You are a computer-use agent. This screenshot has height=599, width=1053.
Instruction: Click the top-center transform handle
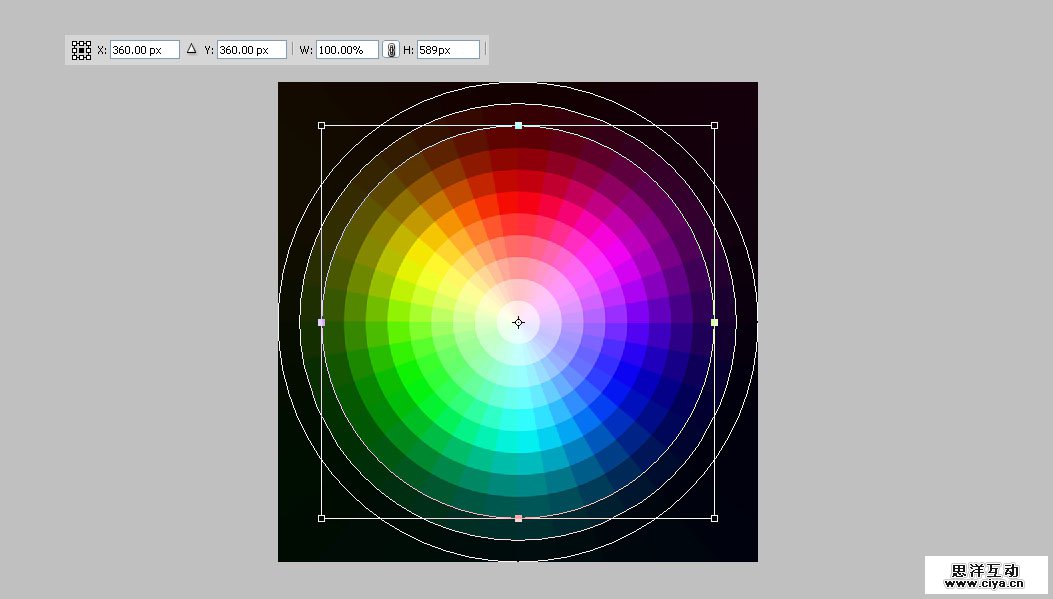[x=518, y=126]
